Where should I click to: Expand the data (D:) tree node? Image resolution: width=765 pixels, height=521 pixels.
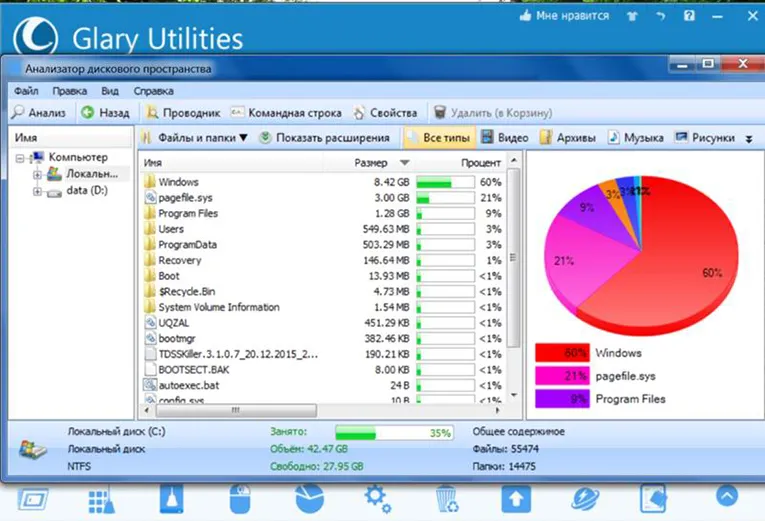click(x=37, y=192)
